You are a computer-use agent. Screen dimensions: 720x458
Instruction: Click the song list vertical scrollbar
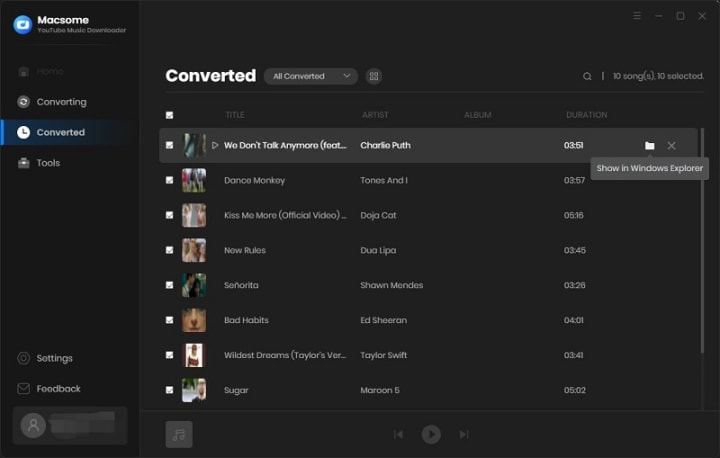coord(702,241)
